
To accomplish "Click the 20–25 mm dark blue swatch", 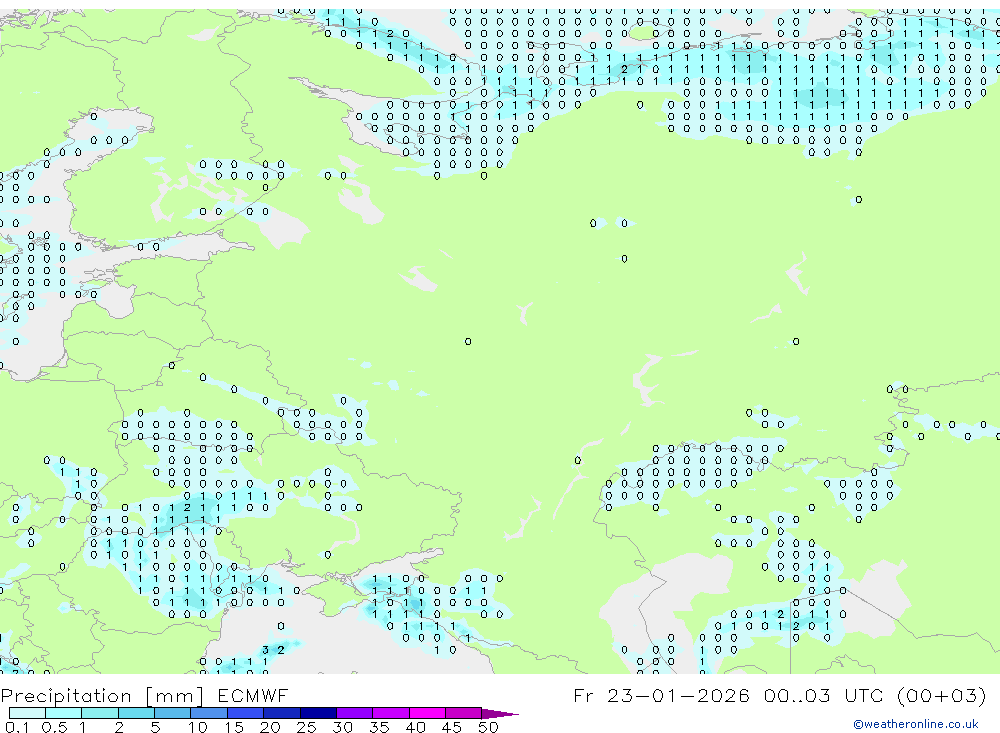I will coord(281,713).
